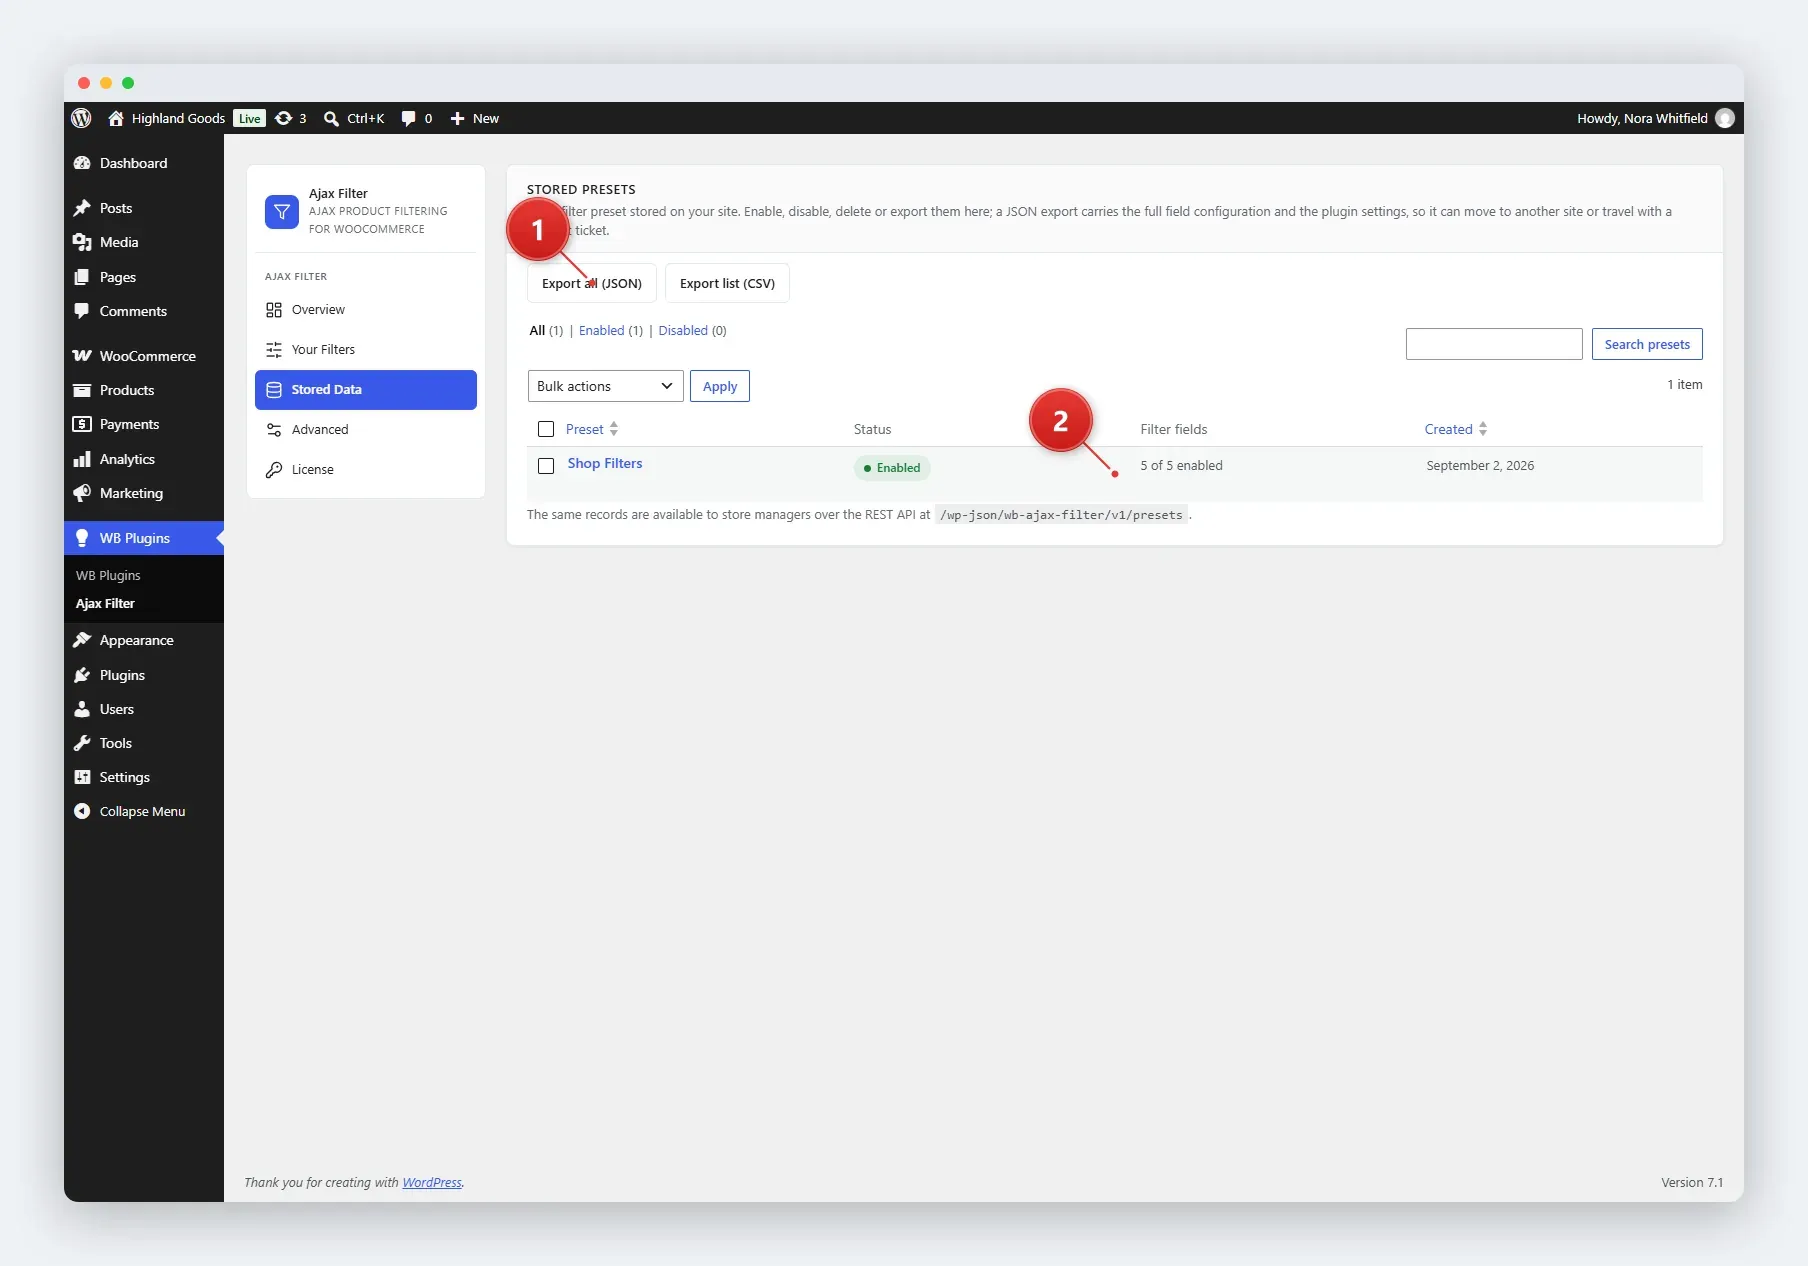Click the Payments icon in sidebar
Image resolution: width=1808 pixels, height=1266 pixels.
point(82,424)
